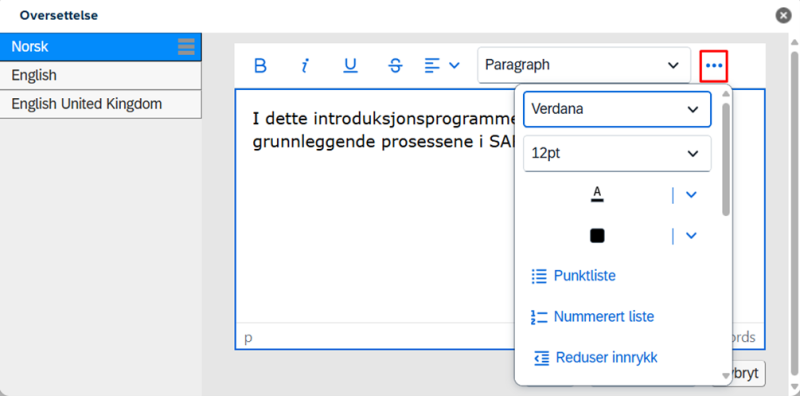The height and width of the screenshot is (396, 800).
Task: Select the English language row
Action: (x=101, y=76)
